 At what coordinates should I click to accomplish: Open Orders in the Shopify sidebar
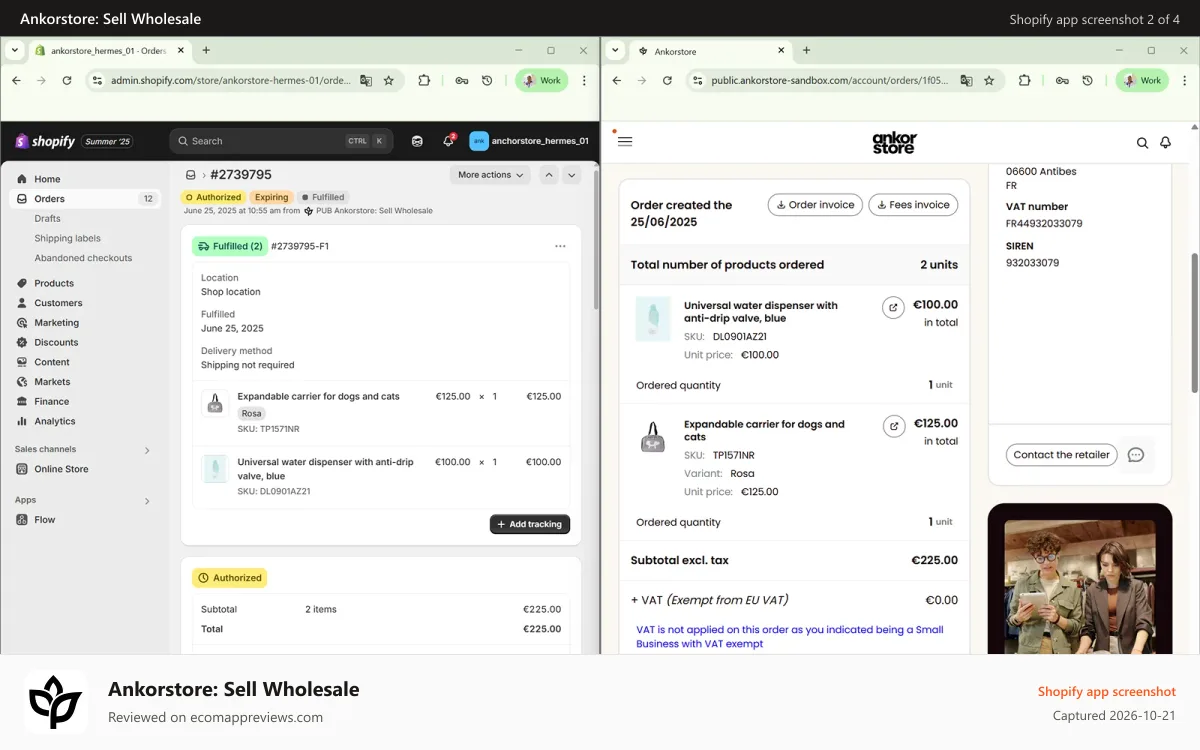coord(84,199)
